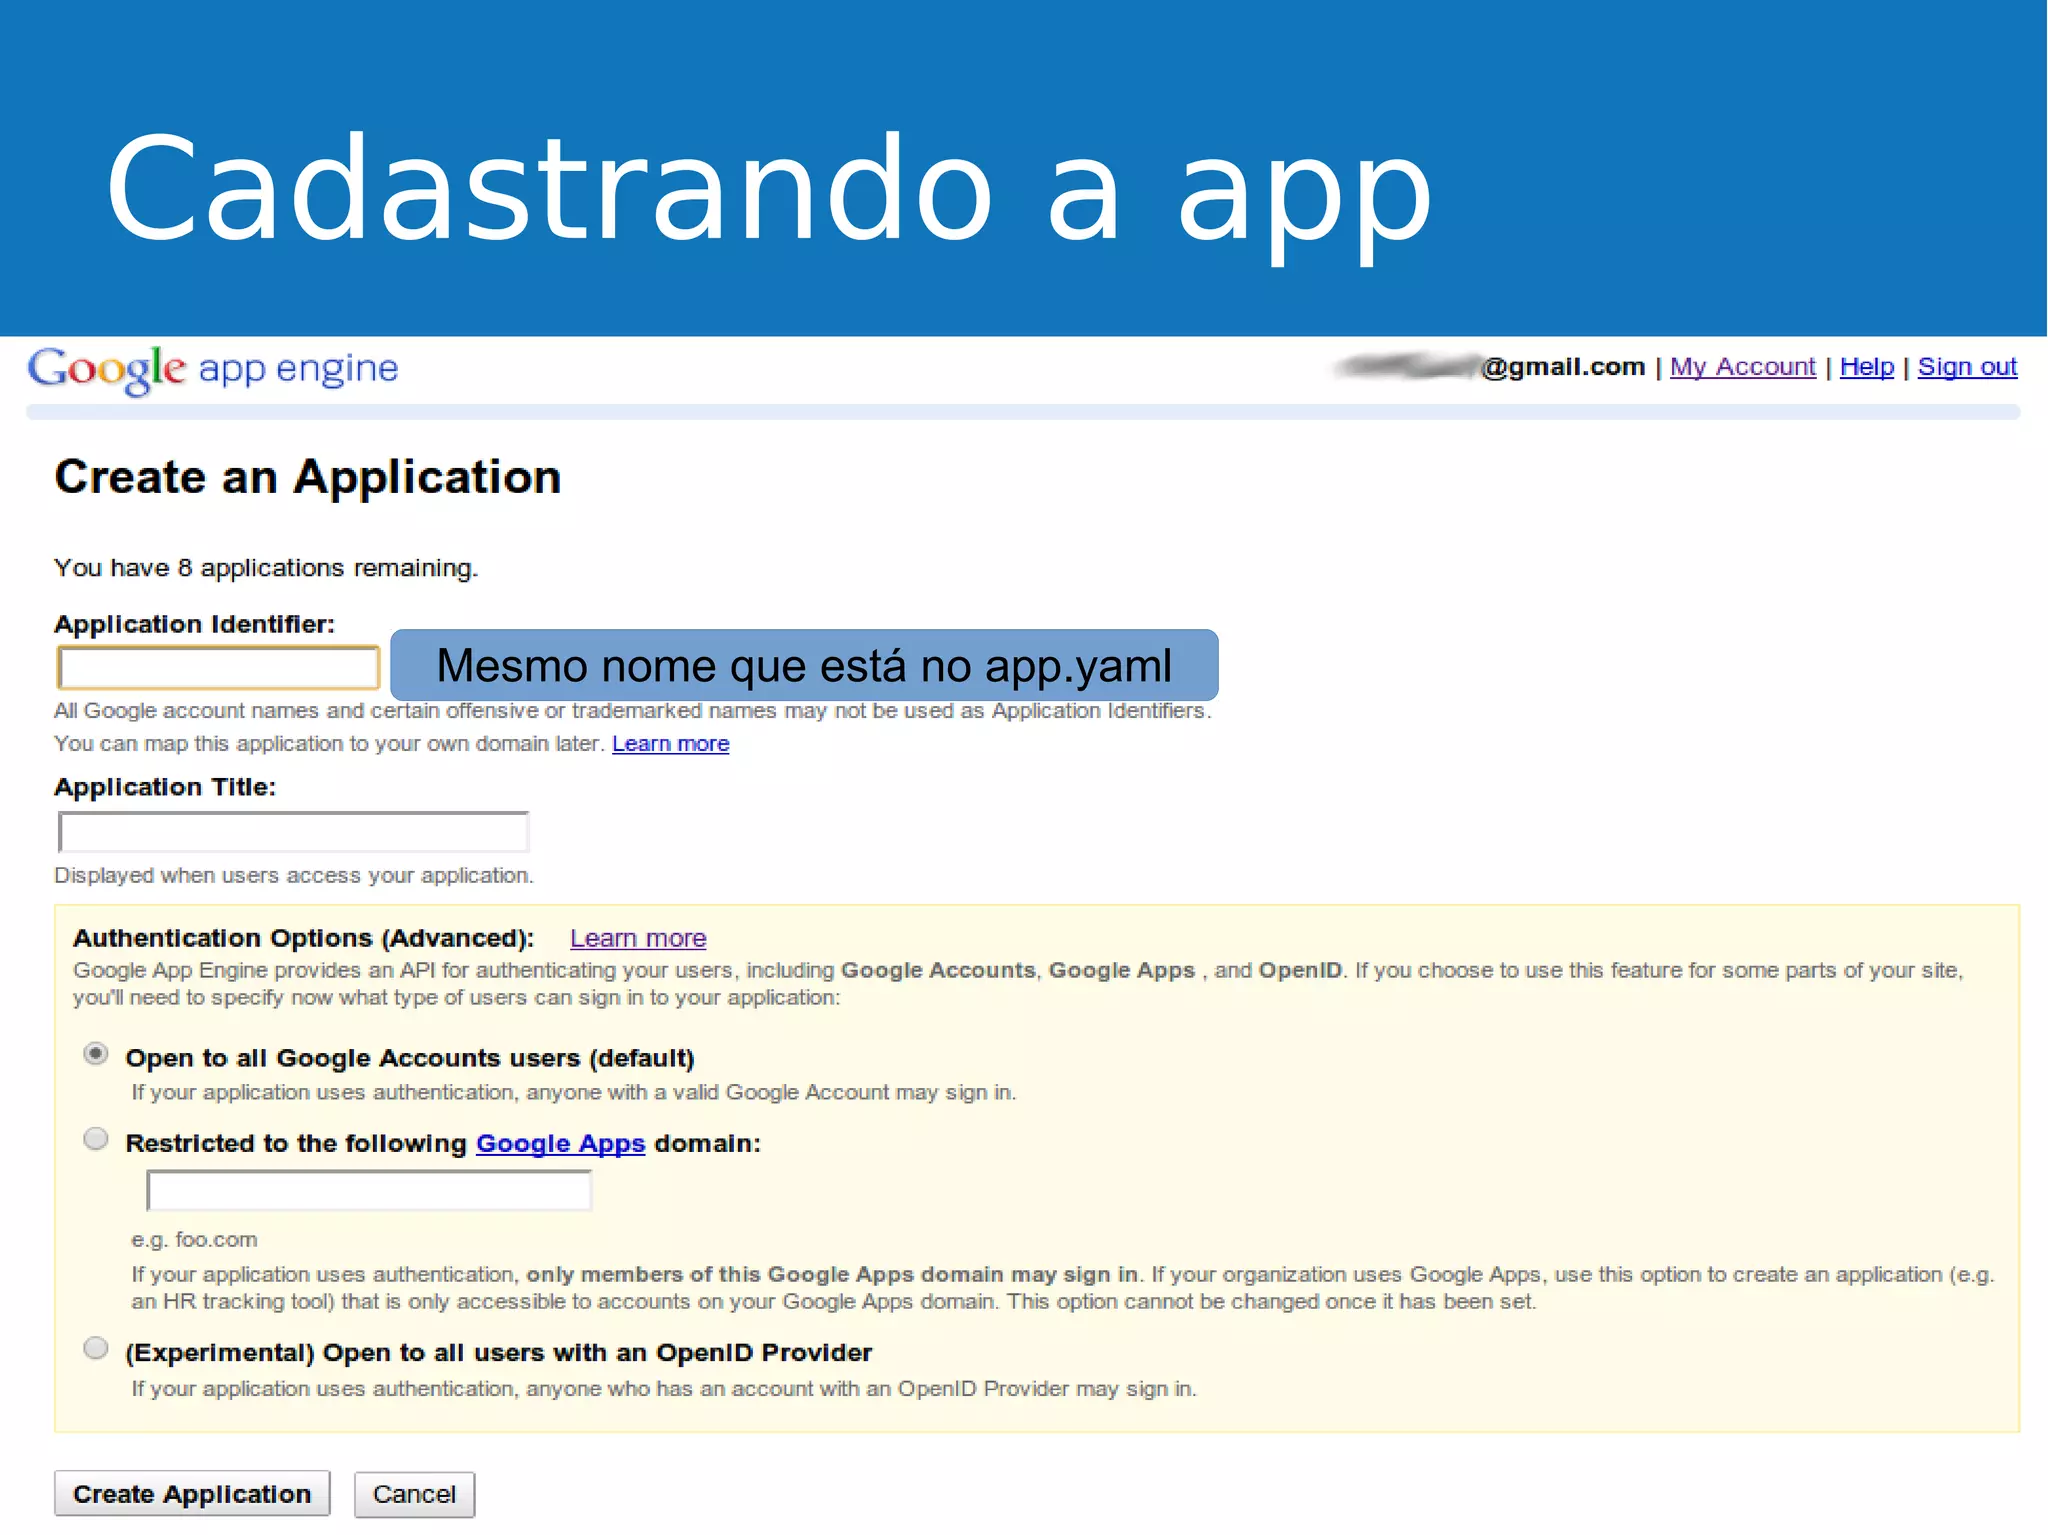Open Learn more link about domain mapping
The height and width of the screenshot is (1535, 2048).
tap(670, 744)
